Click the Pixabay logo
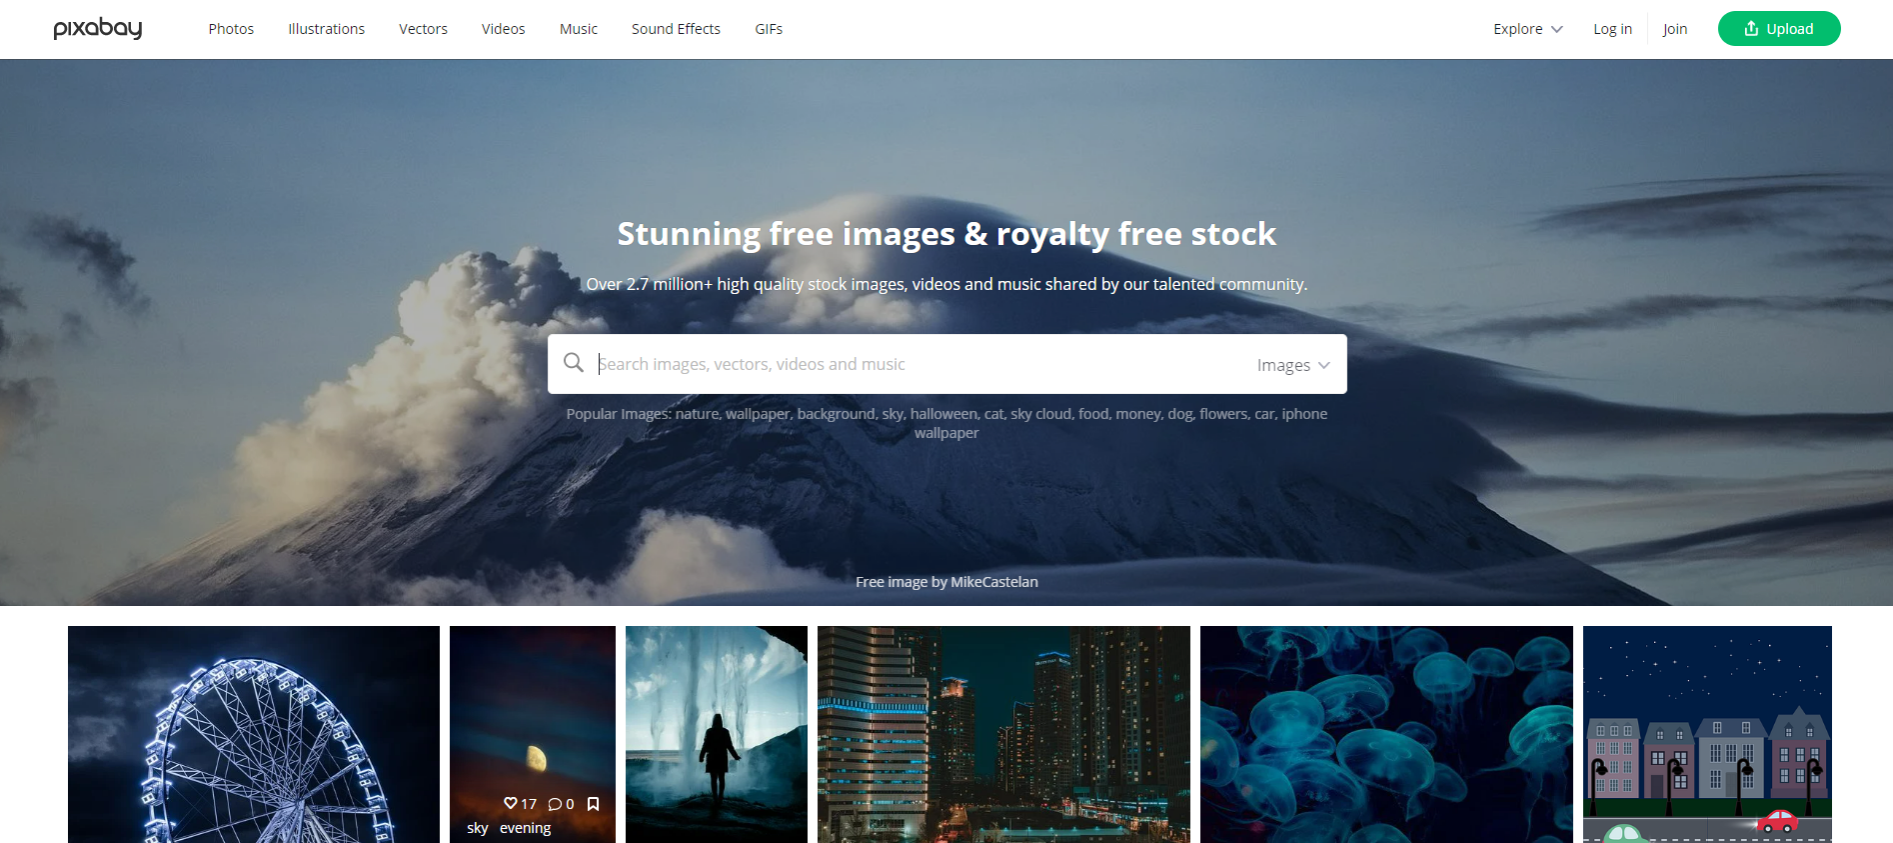The image size is (1893, 843). tap(98, 28)
